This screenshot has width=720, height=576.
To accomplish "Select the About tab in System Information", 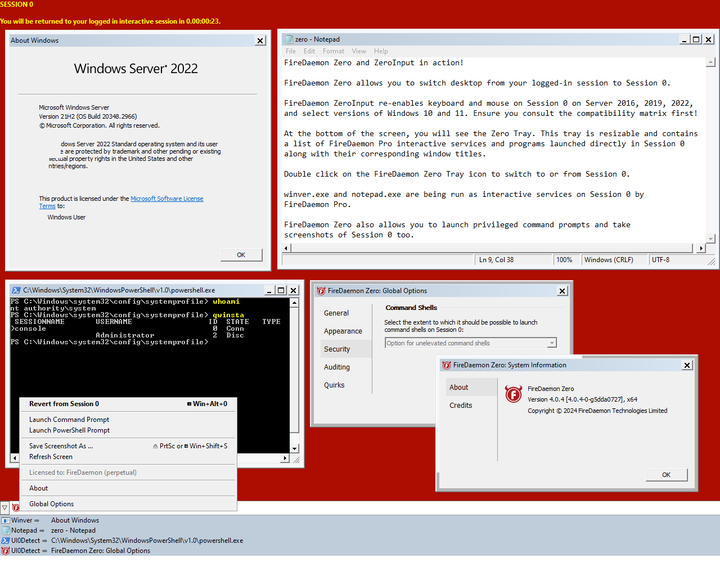I will [472, 387].
